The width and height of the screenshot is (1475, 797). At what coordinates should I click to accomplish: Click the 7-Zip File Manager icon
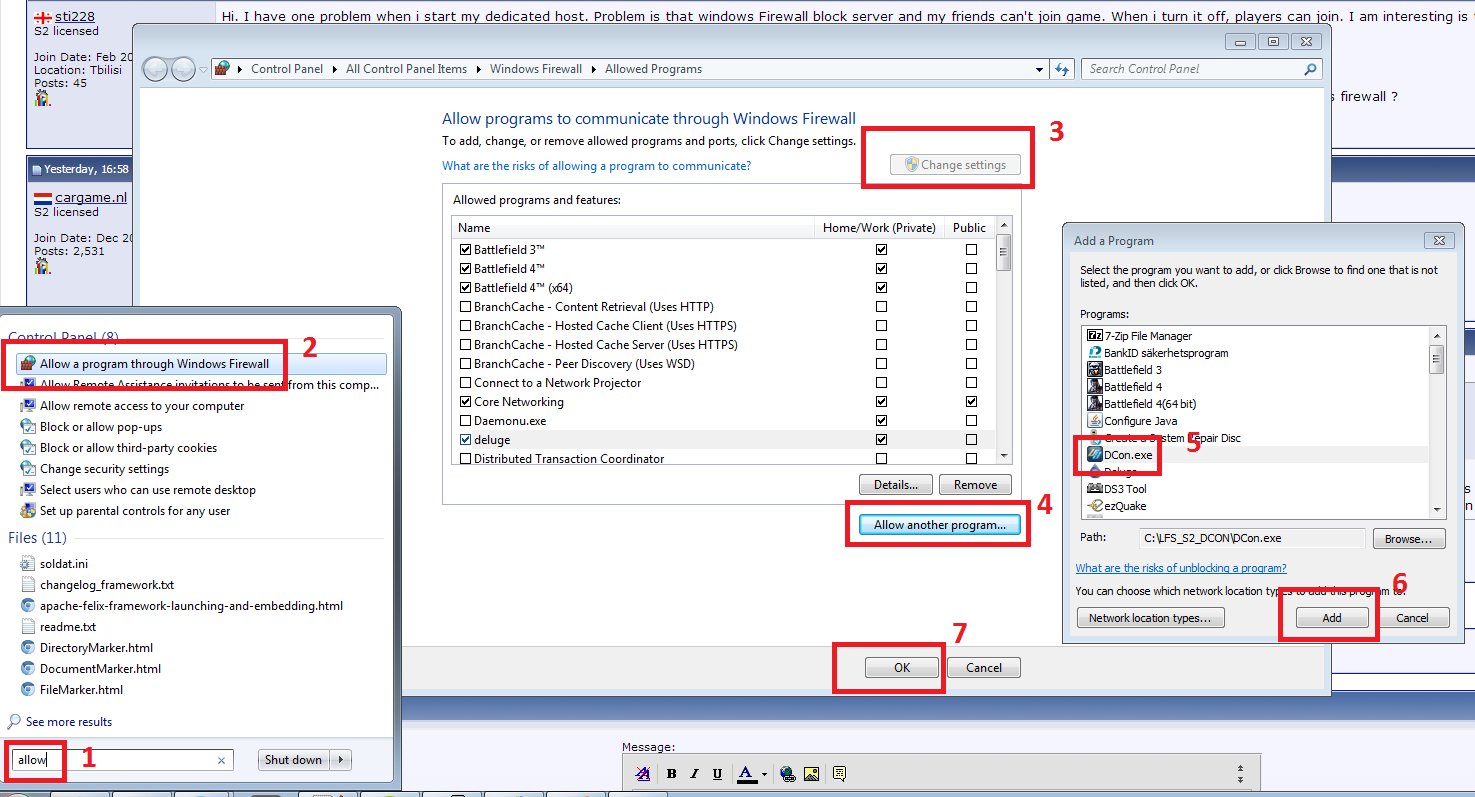(x=1095, y=336)
